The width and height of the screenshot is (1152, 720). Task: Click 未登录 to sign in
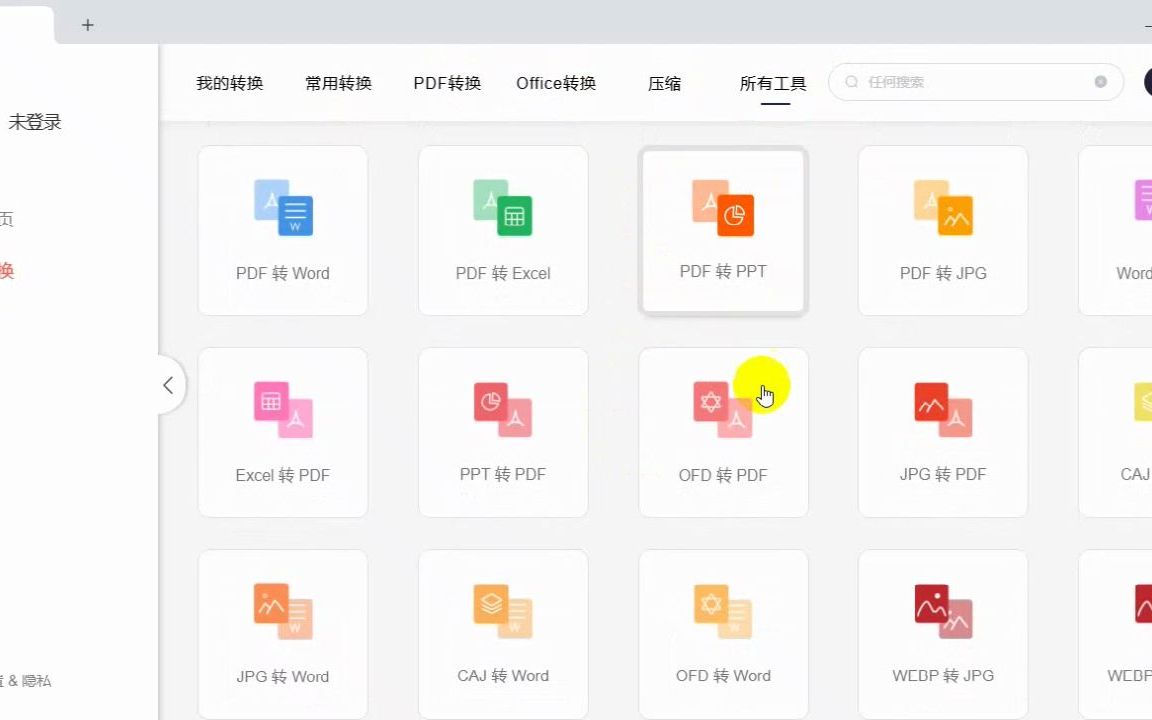36,121
